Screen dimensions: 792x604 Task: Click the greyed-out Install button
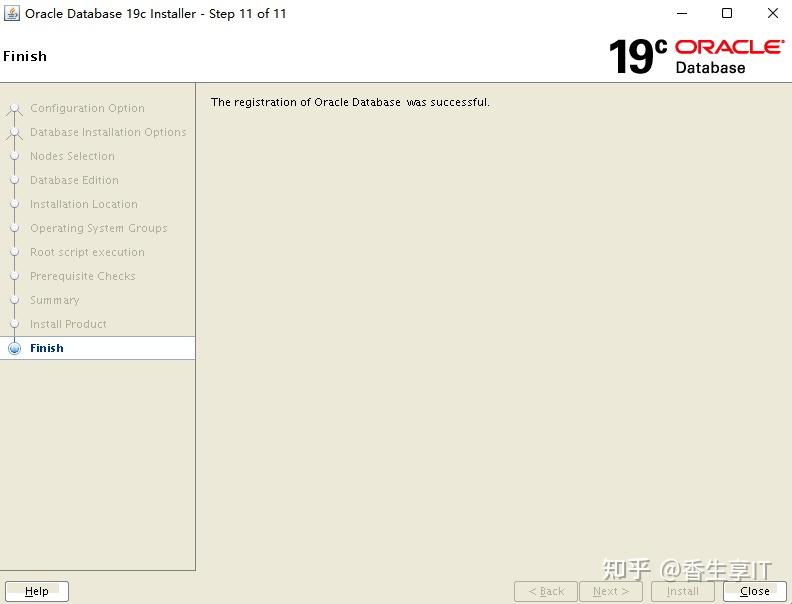tap(683, 591)
